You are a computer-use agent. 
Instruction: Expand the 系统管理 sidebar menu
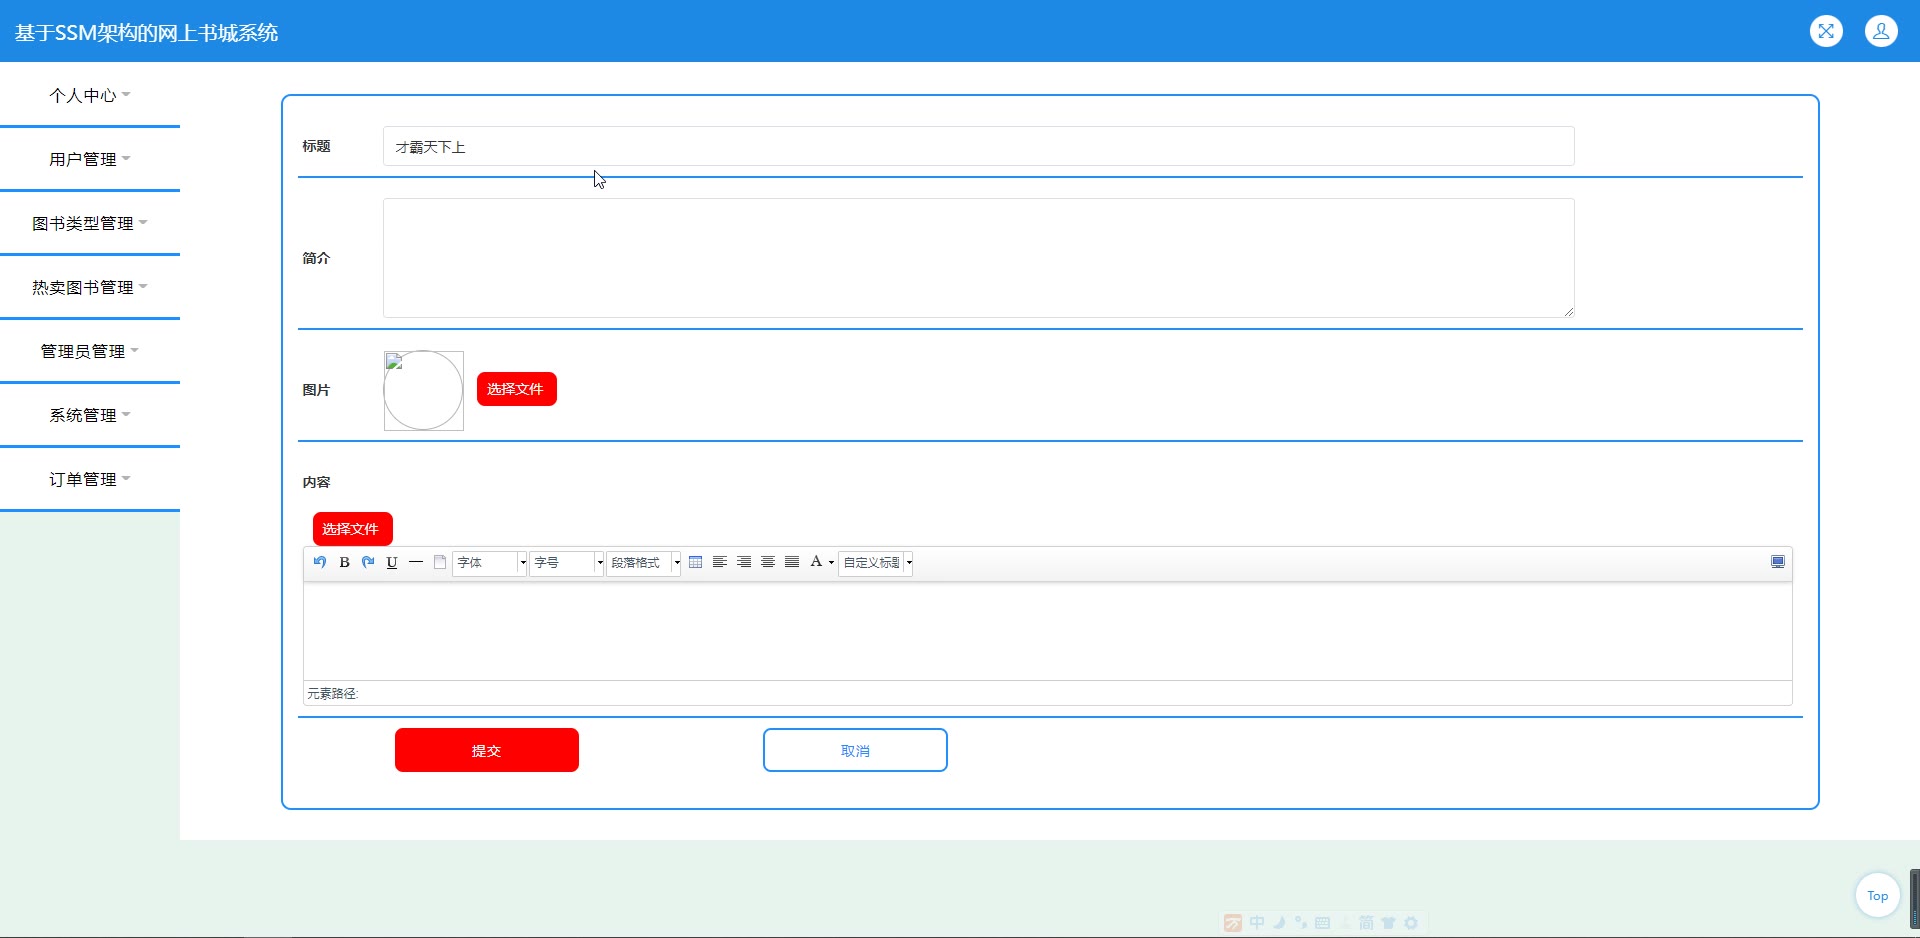coord(90,415)
